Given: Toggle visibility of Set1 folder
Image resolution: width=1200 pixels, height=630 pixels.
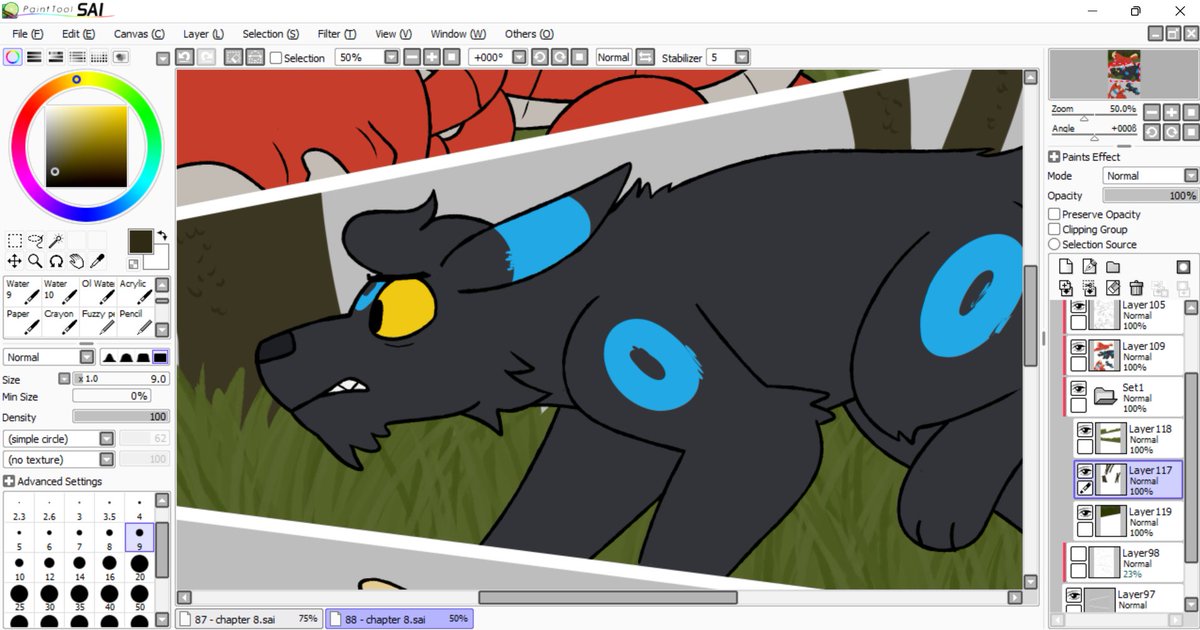Looking at the screenshot, I should [1078, 388].
